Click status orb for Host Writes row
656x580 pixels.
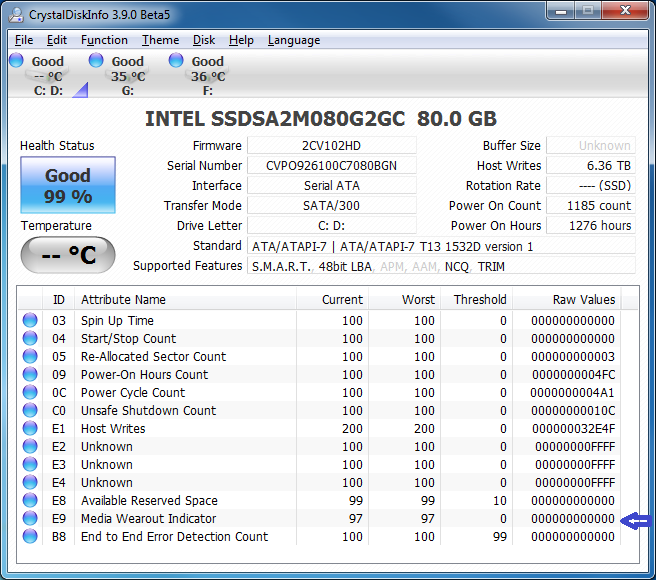(x=30, y=428)
